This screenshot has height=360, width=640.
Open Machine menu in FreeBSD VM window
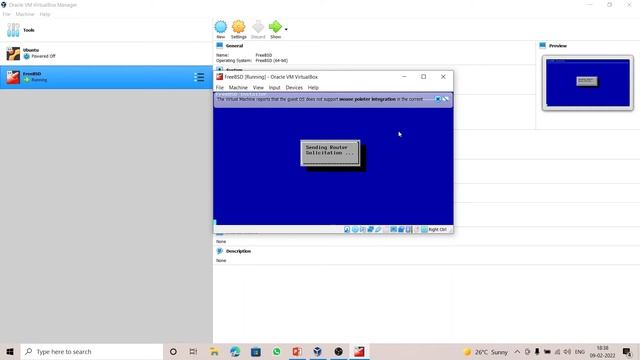point(238,87)
